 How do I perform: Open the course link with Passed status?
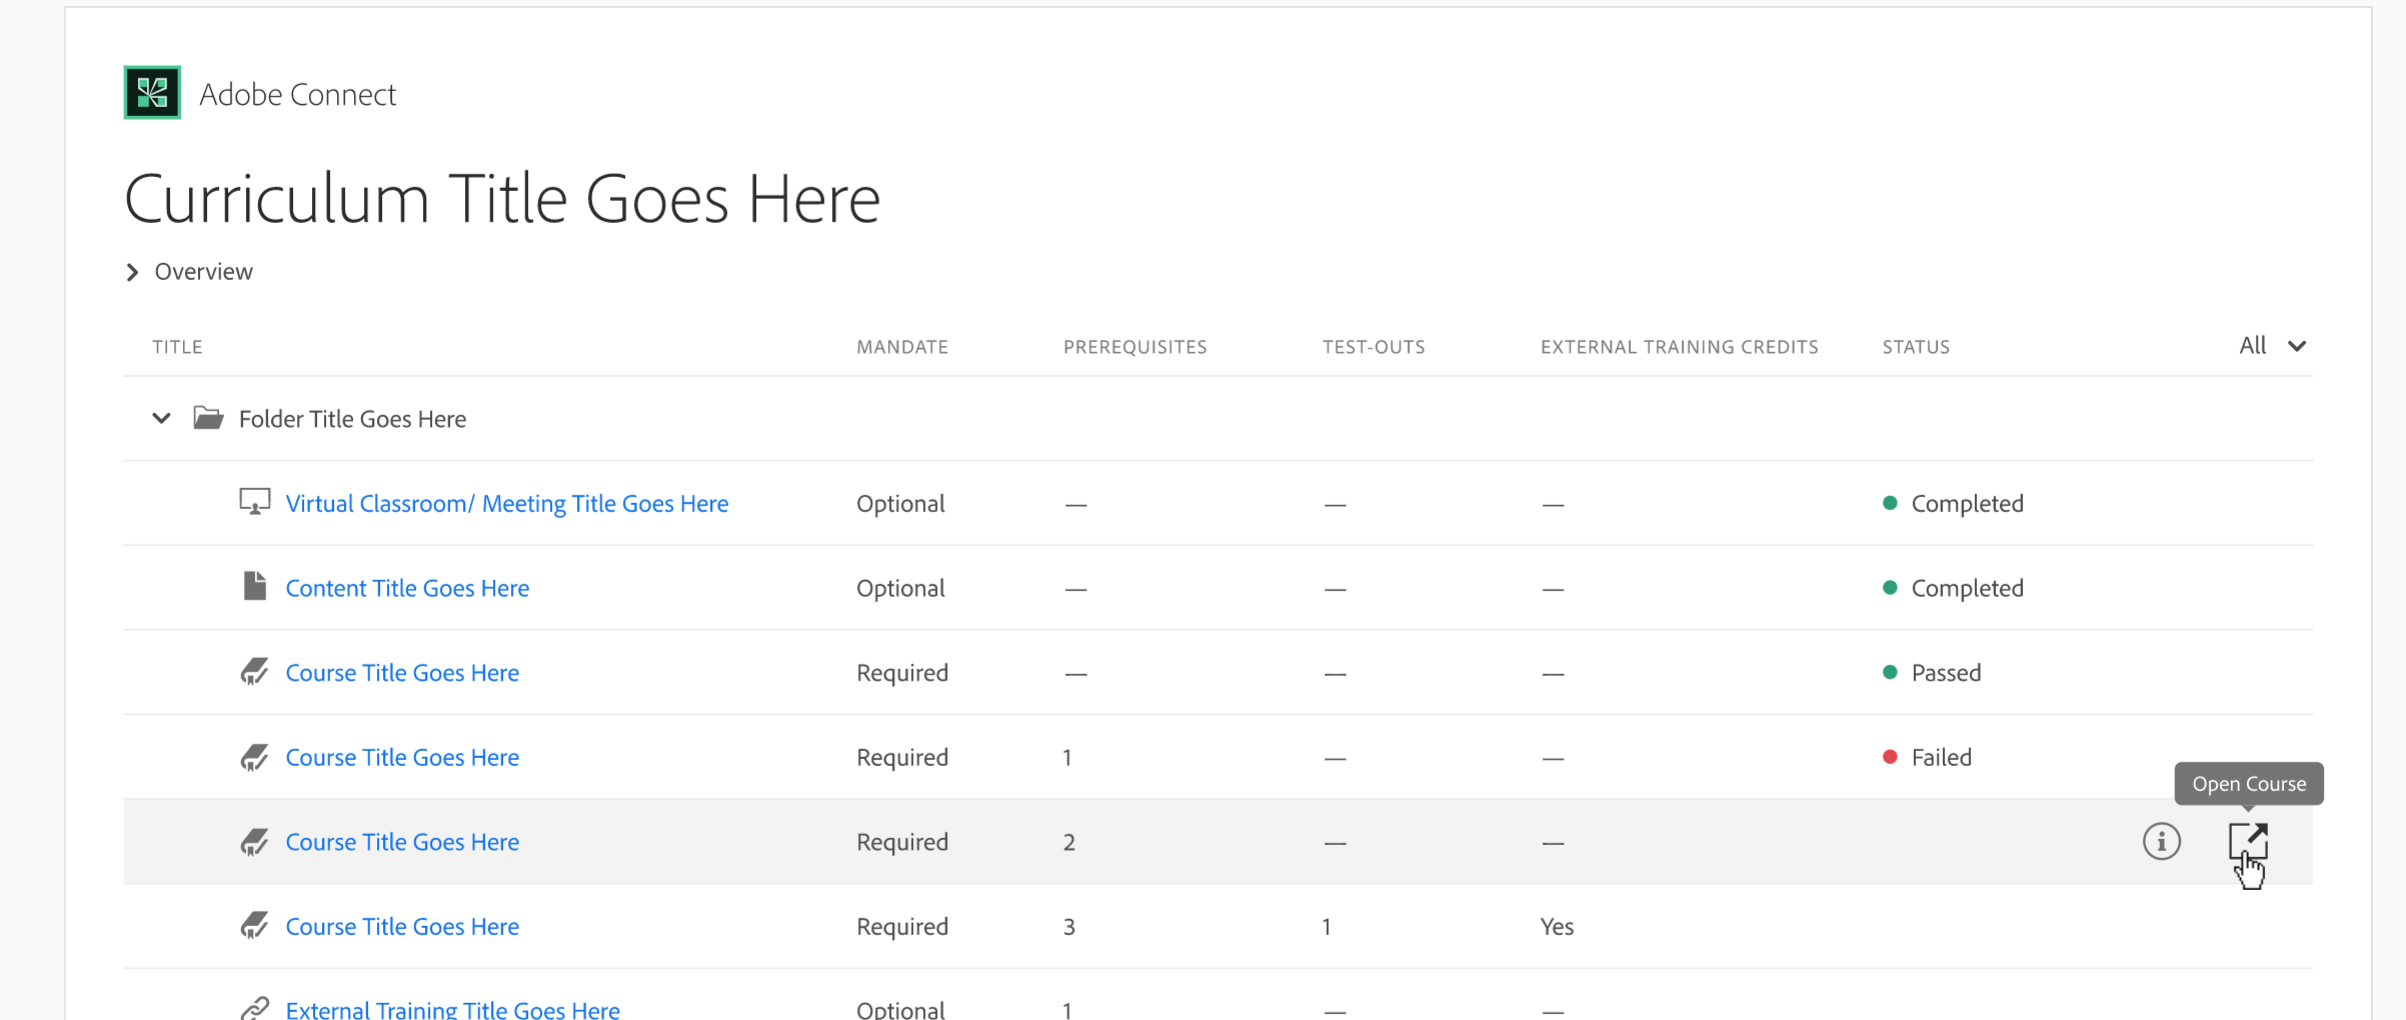pyautogui.click(x=402, y=673)
